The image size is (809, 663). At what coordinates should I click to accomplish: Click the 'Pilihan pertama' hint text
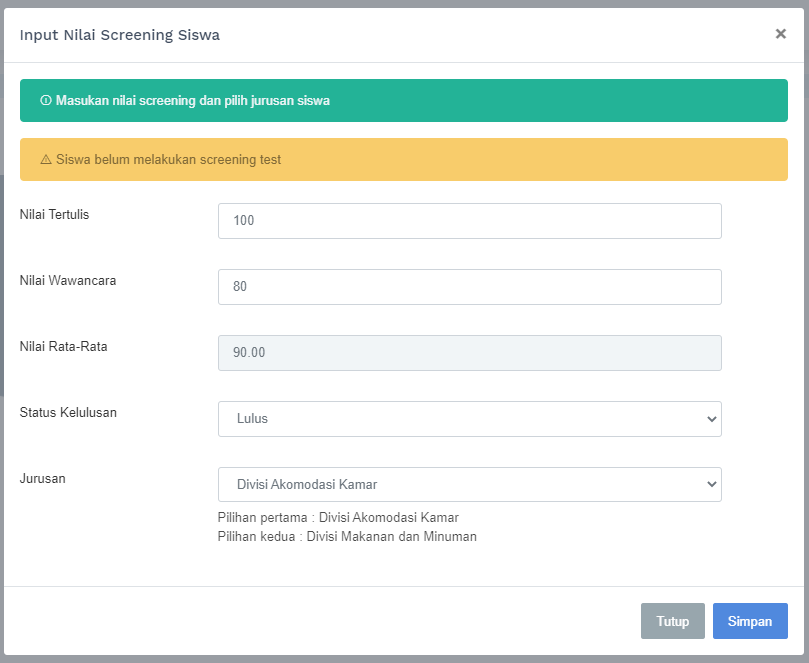click(338, 518)
